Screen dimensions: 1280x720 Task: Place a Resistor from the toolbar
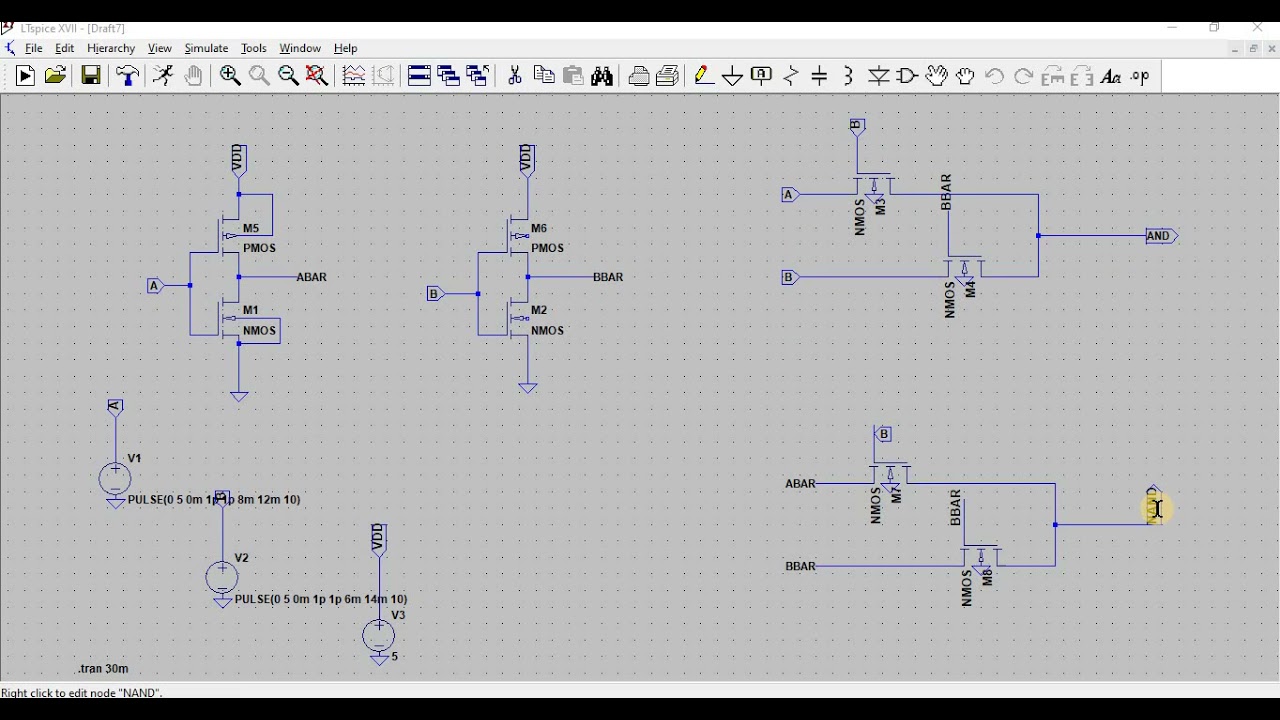click(x=791, y=76)
